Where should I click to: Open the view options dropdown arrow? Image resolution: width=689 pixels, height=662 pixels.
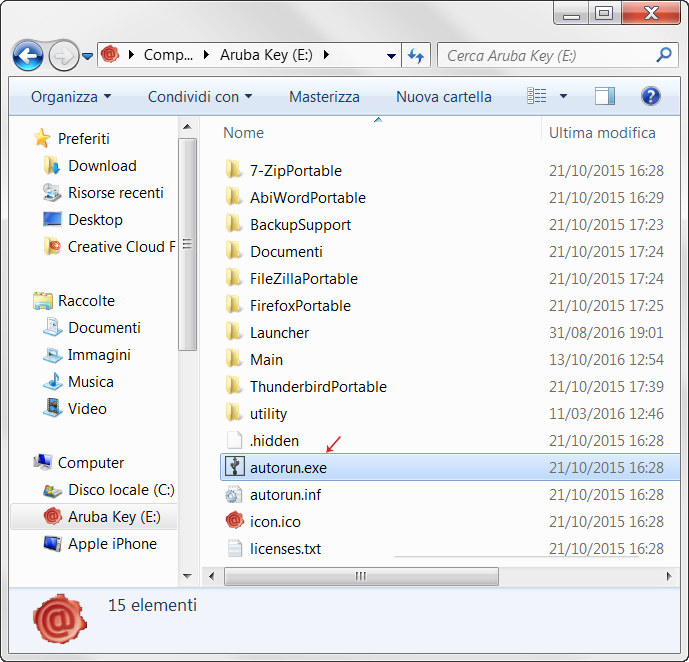563,97
